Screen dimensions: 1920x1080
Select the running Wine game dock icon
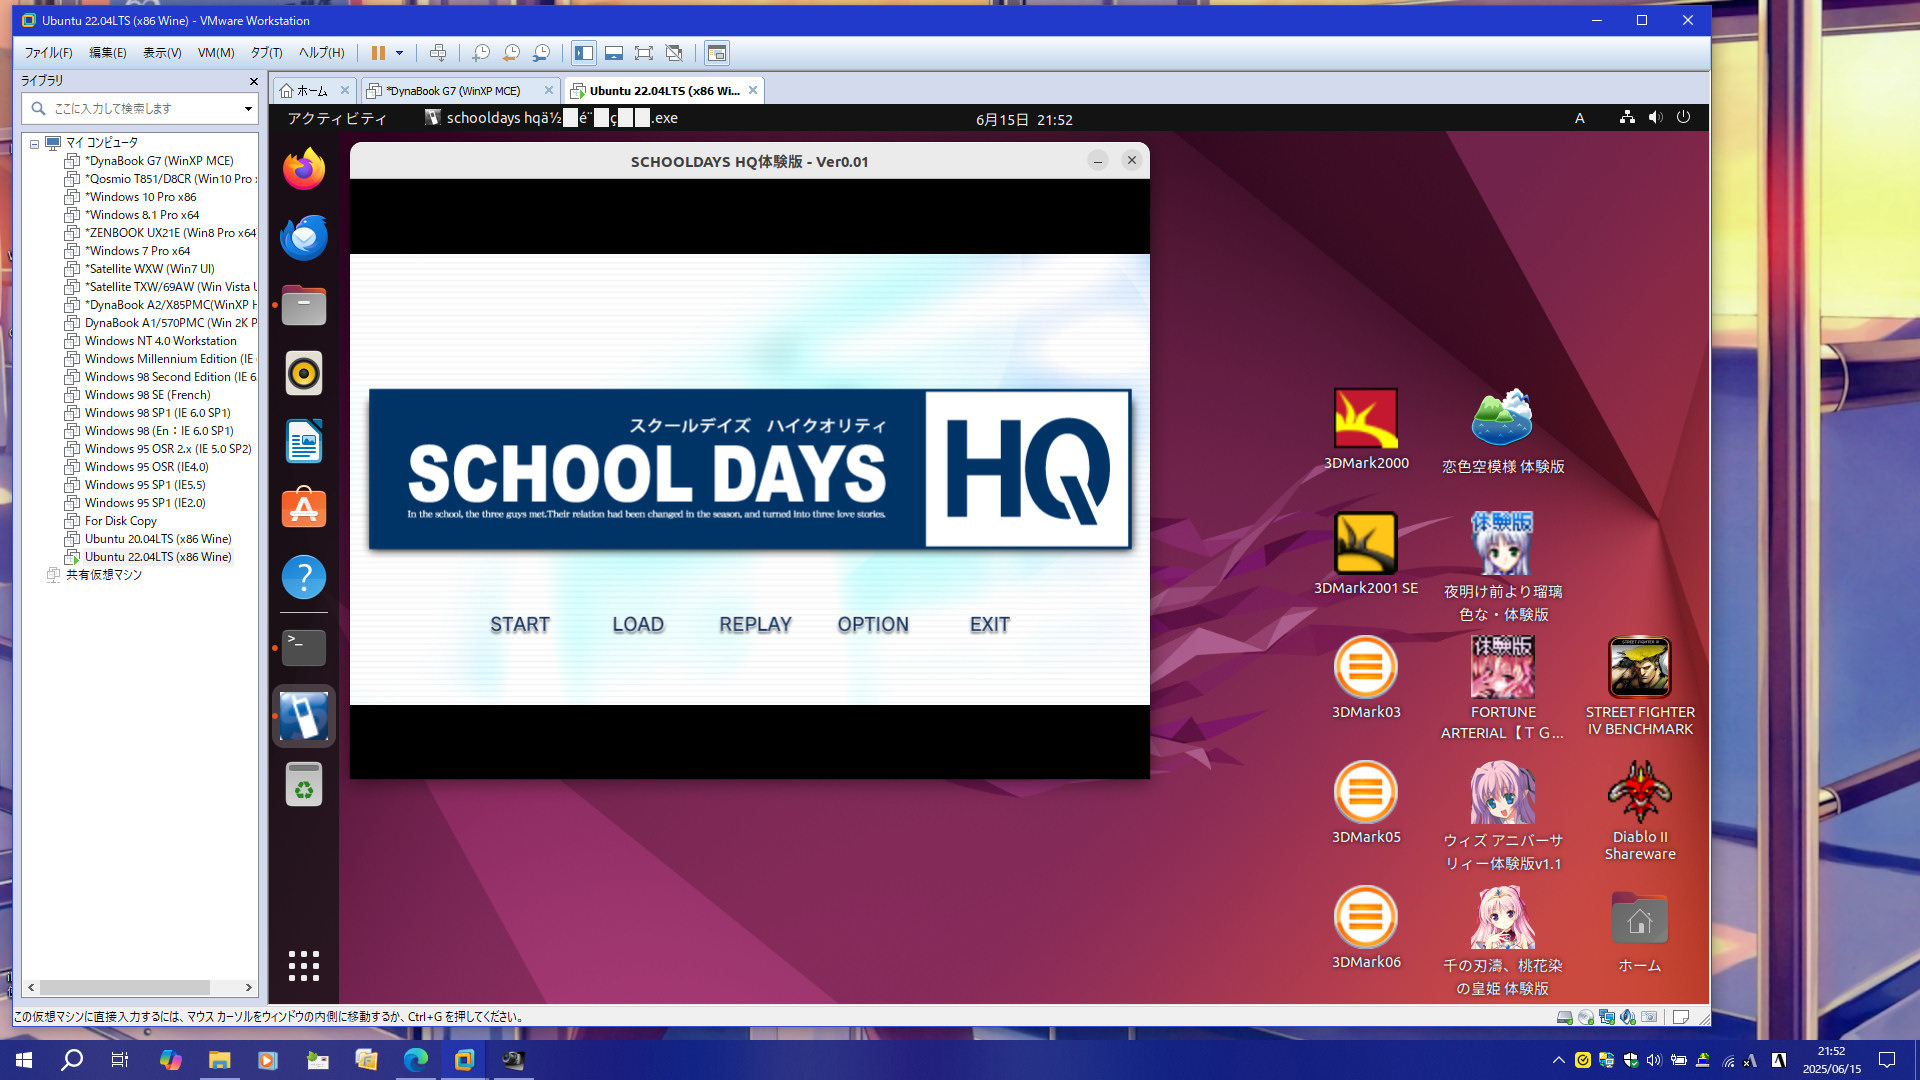point(304,716)
